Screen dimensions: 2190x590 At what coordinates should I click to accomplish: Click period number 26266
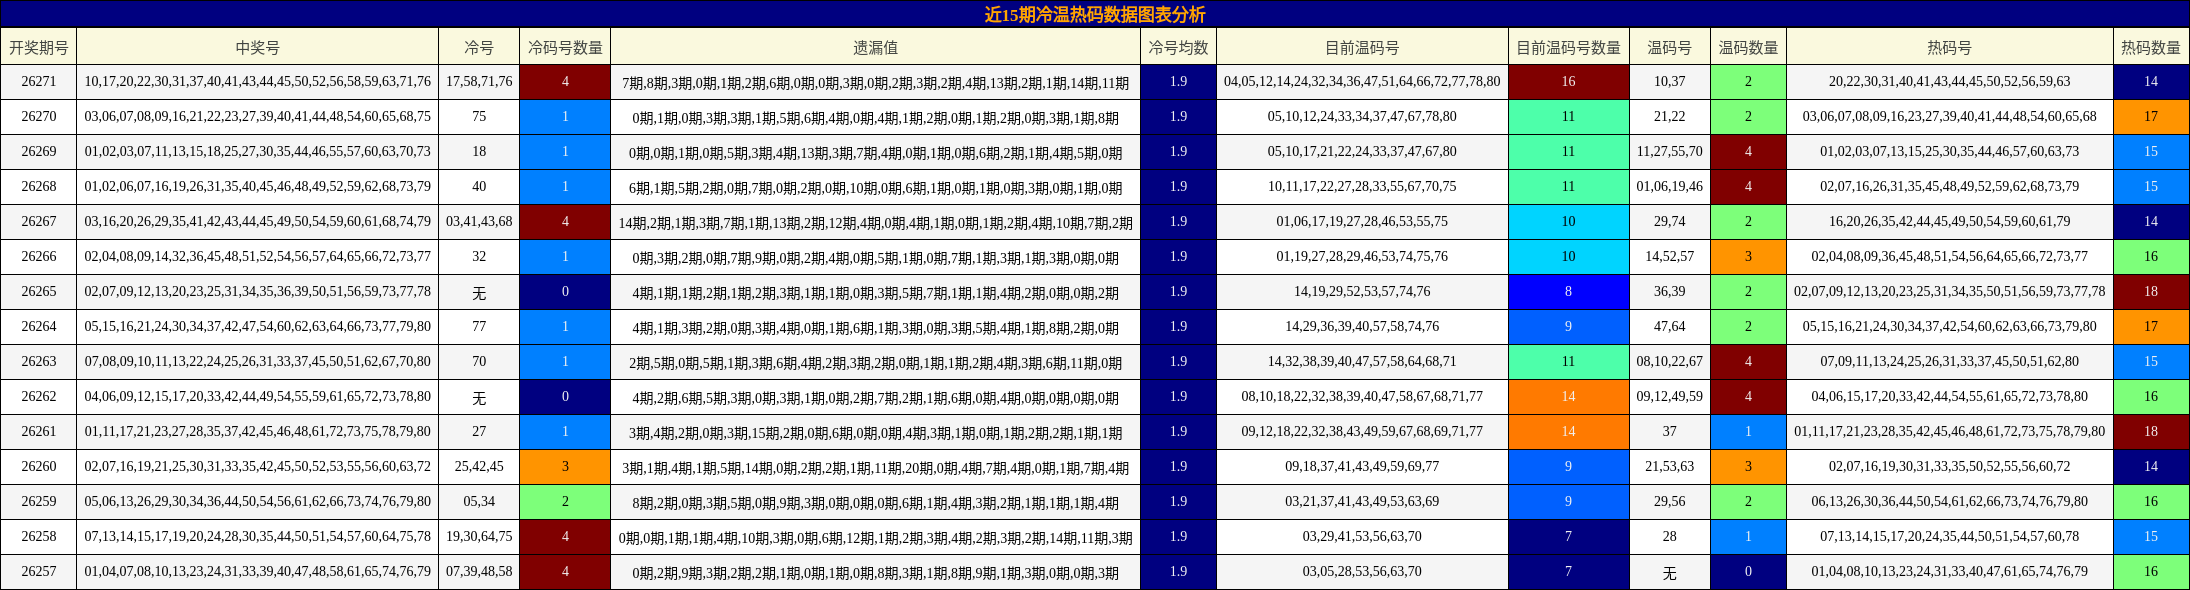pyautogui.click(x=39, y=257)
